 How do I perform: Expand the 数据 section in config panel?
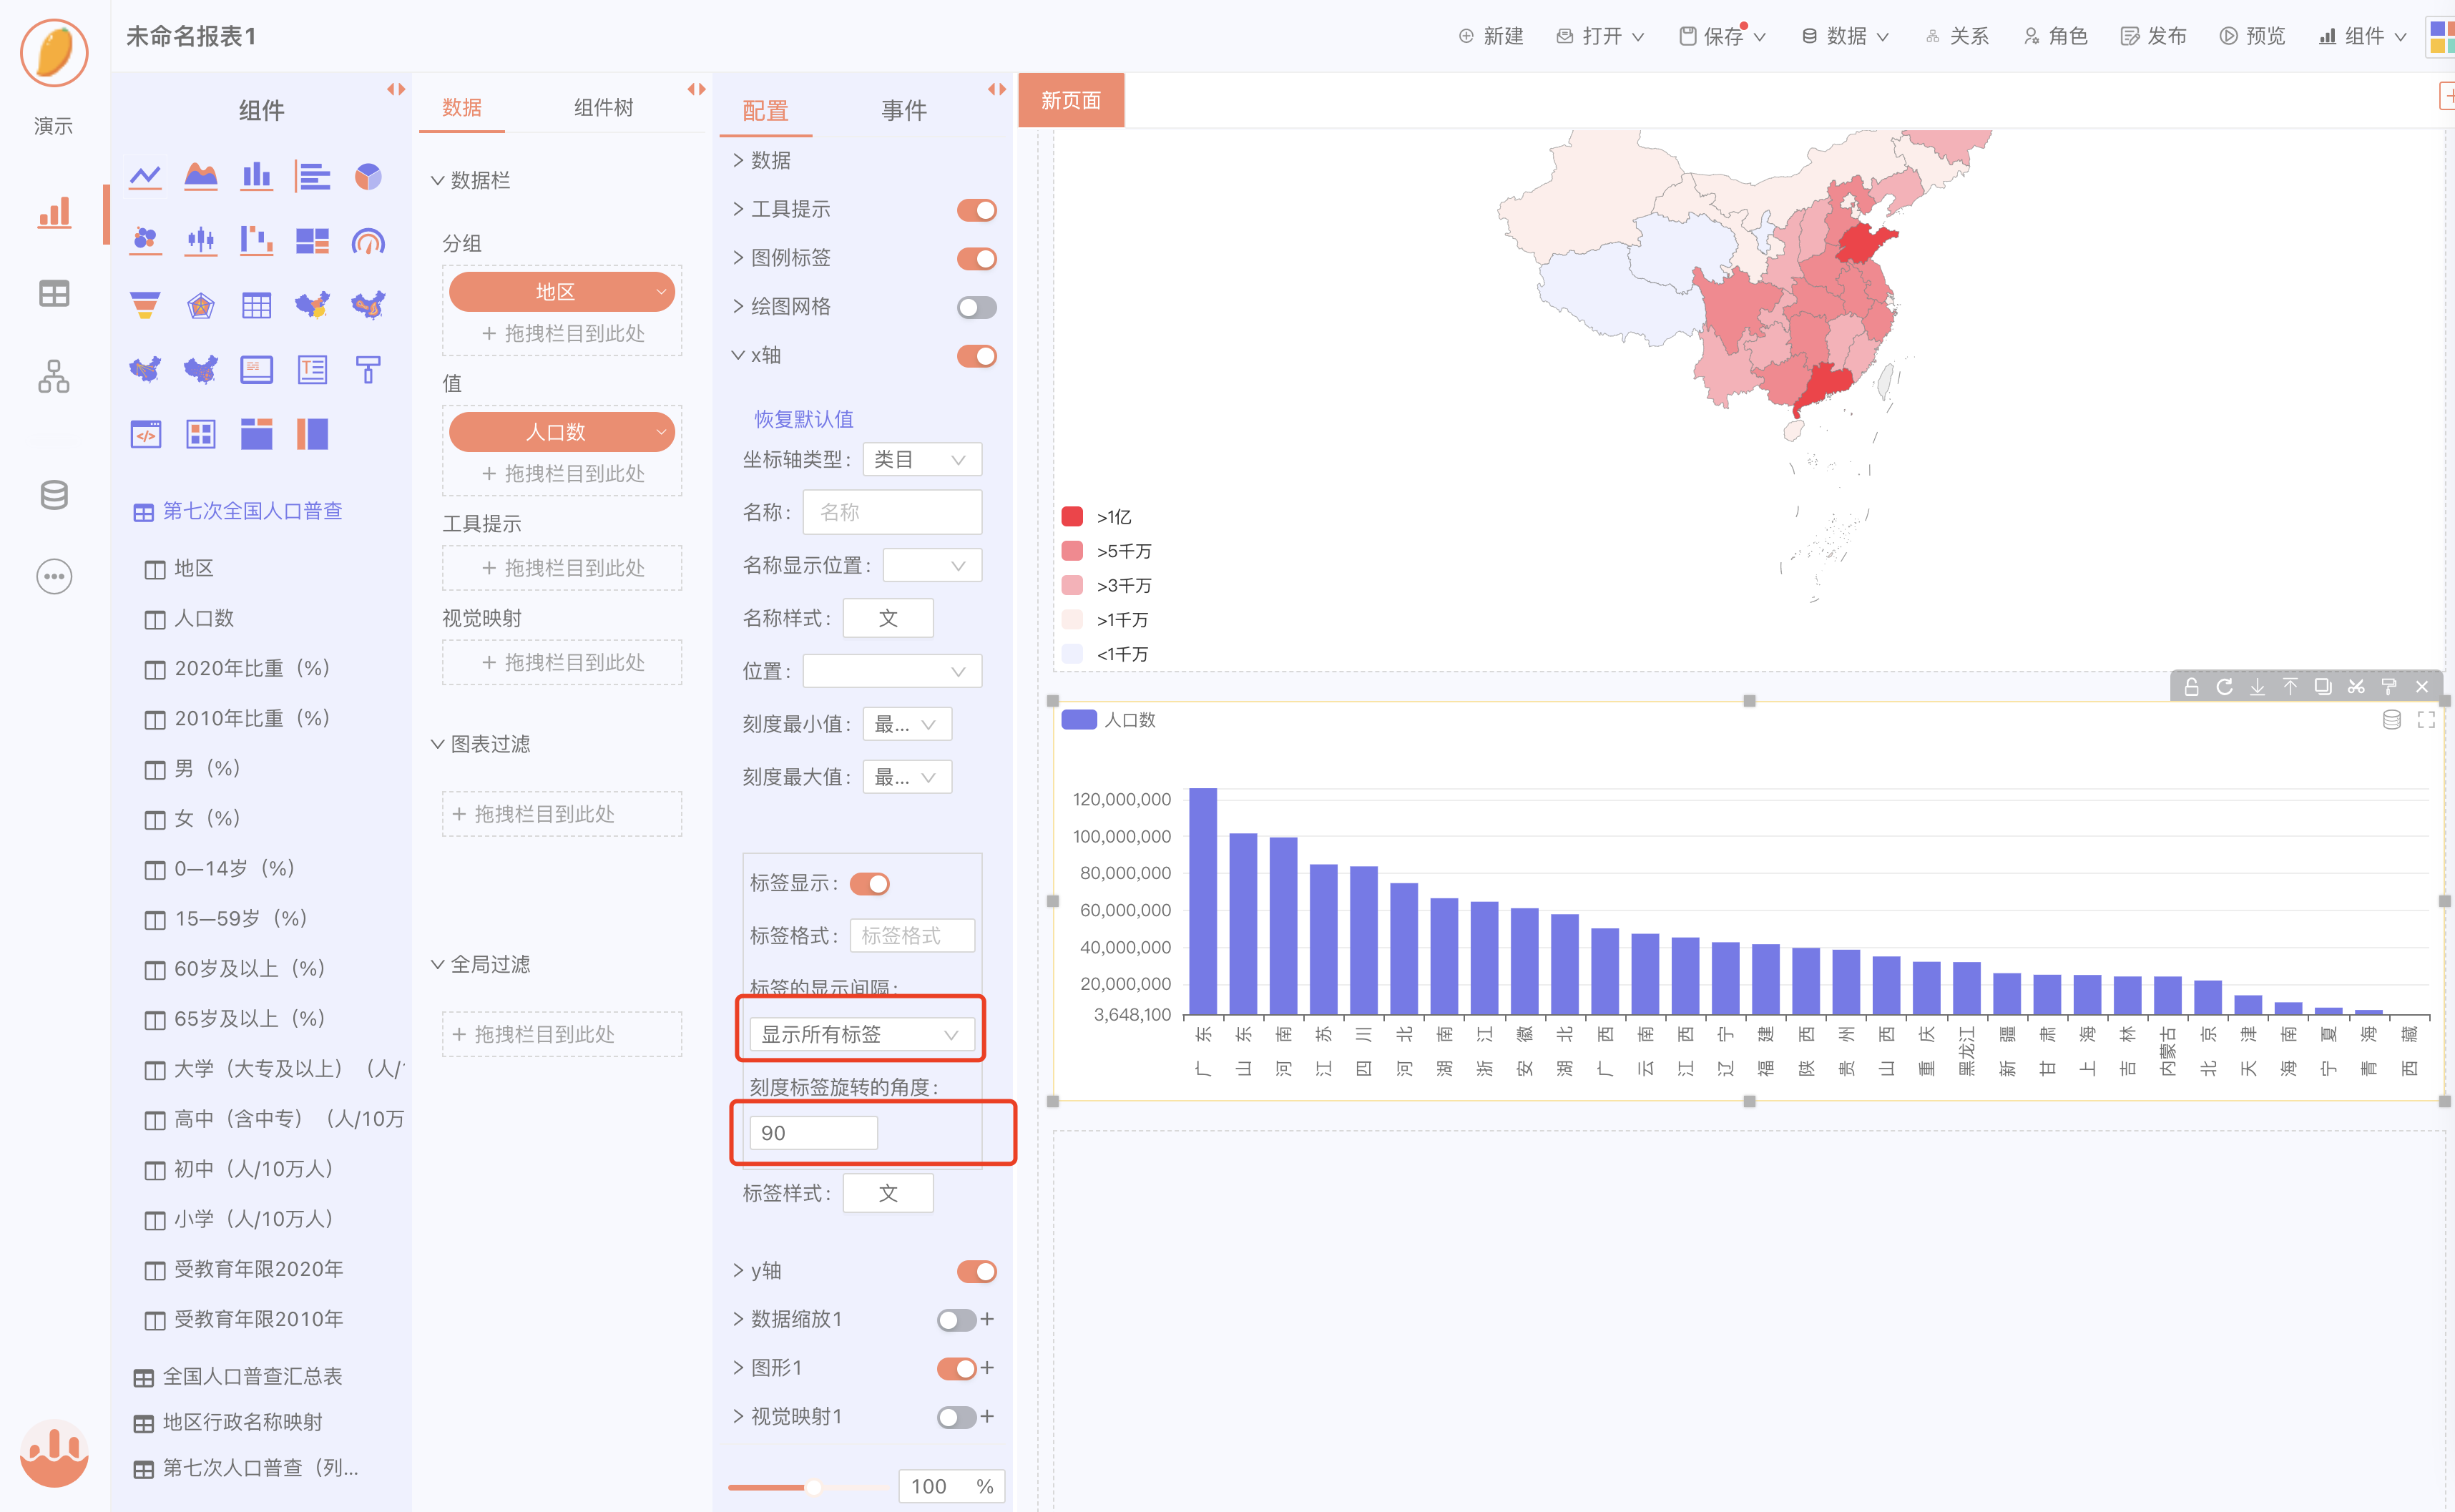coord(762,160)
